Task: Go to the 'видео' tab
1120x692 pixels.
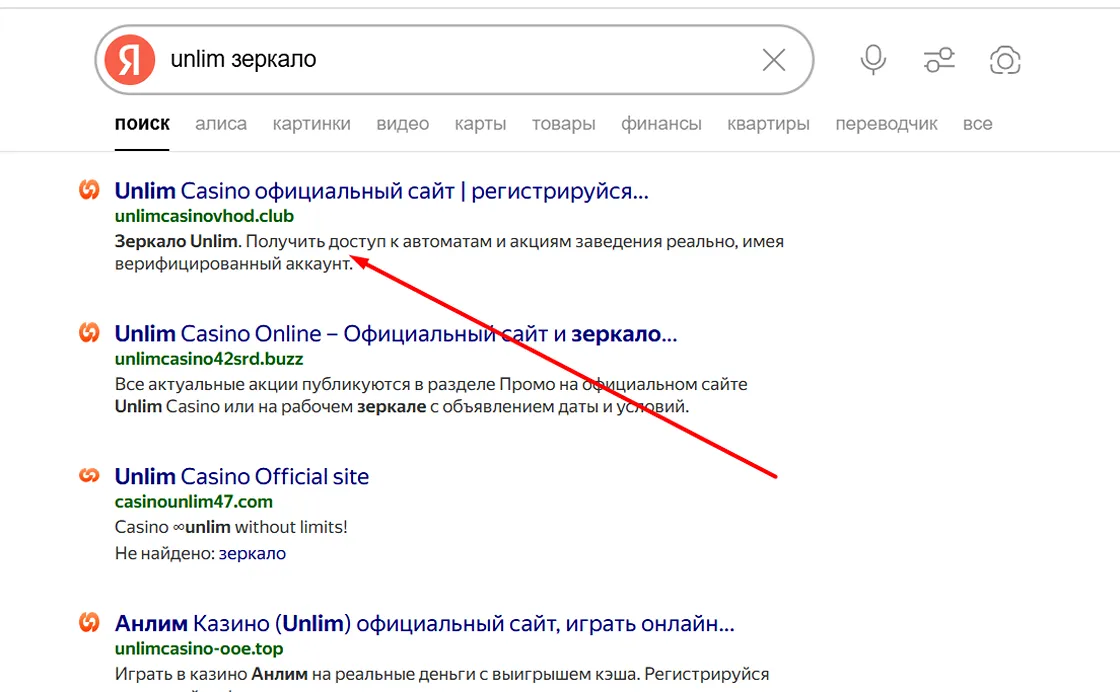Action: click(x=403, y=124)
